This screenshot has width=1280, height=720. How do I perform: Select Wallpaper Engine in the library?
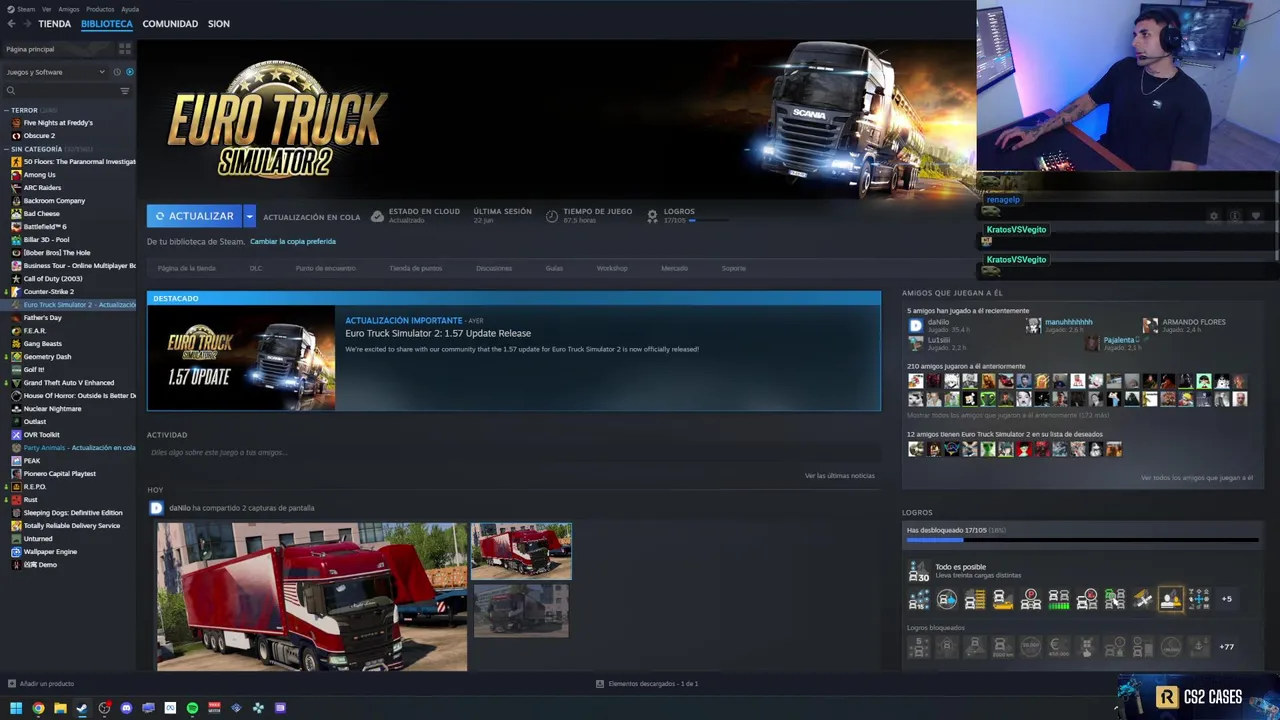[50, 552]
